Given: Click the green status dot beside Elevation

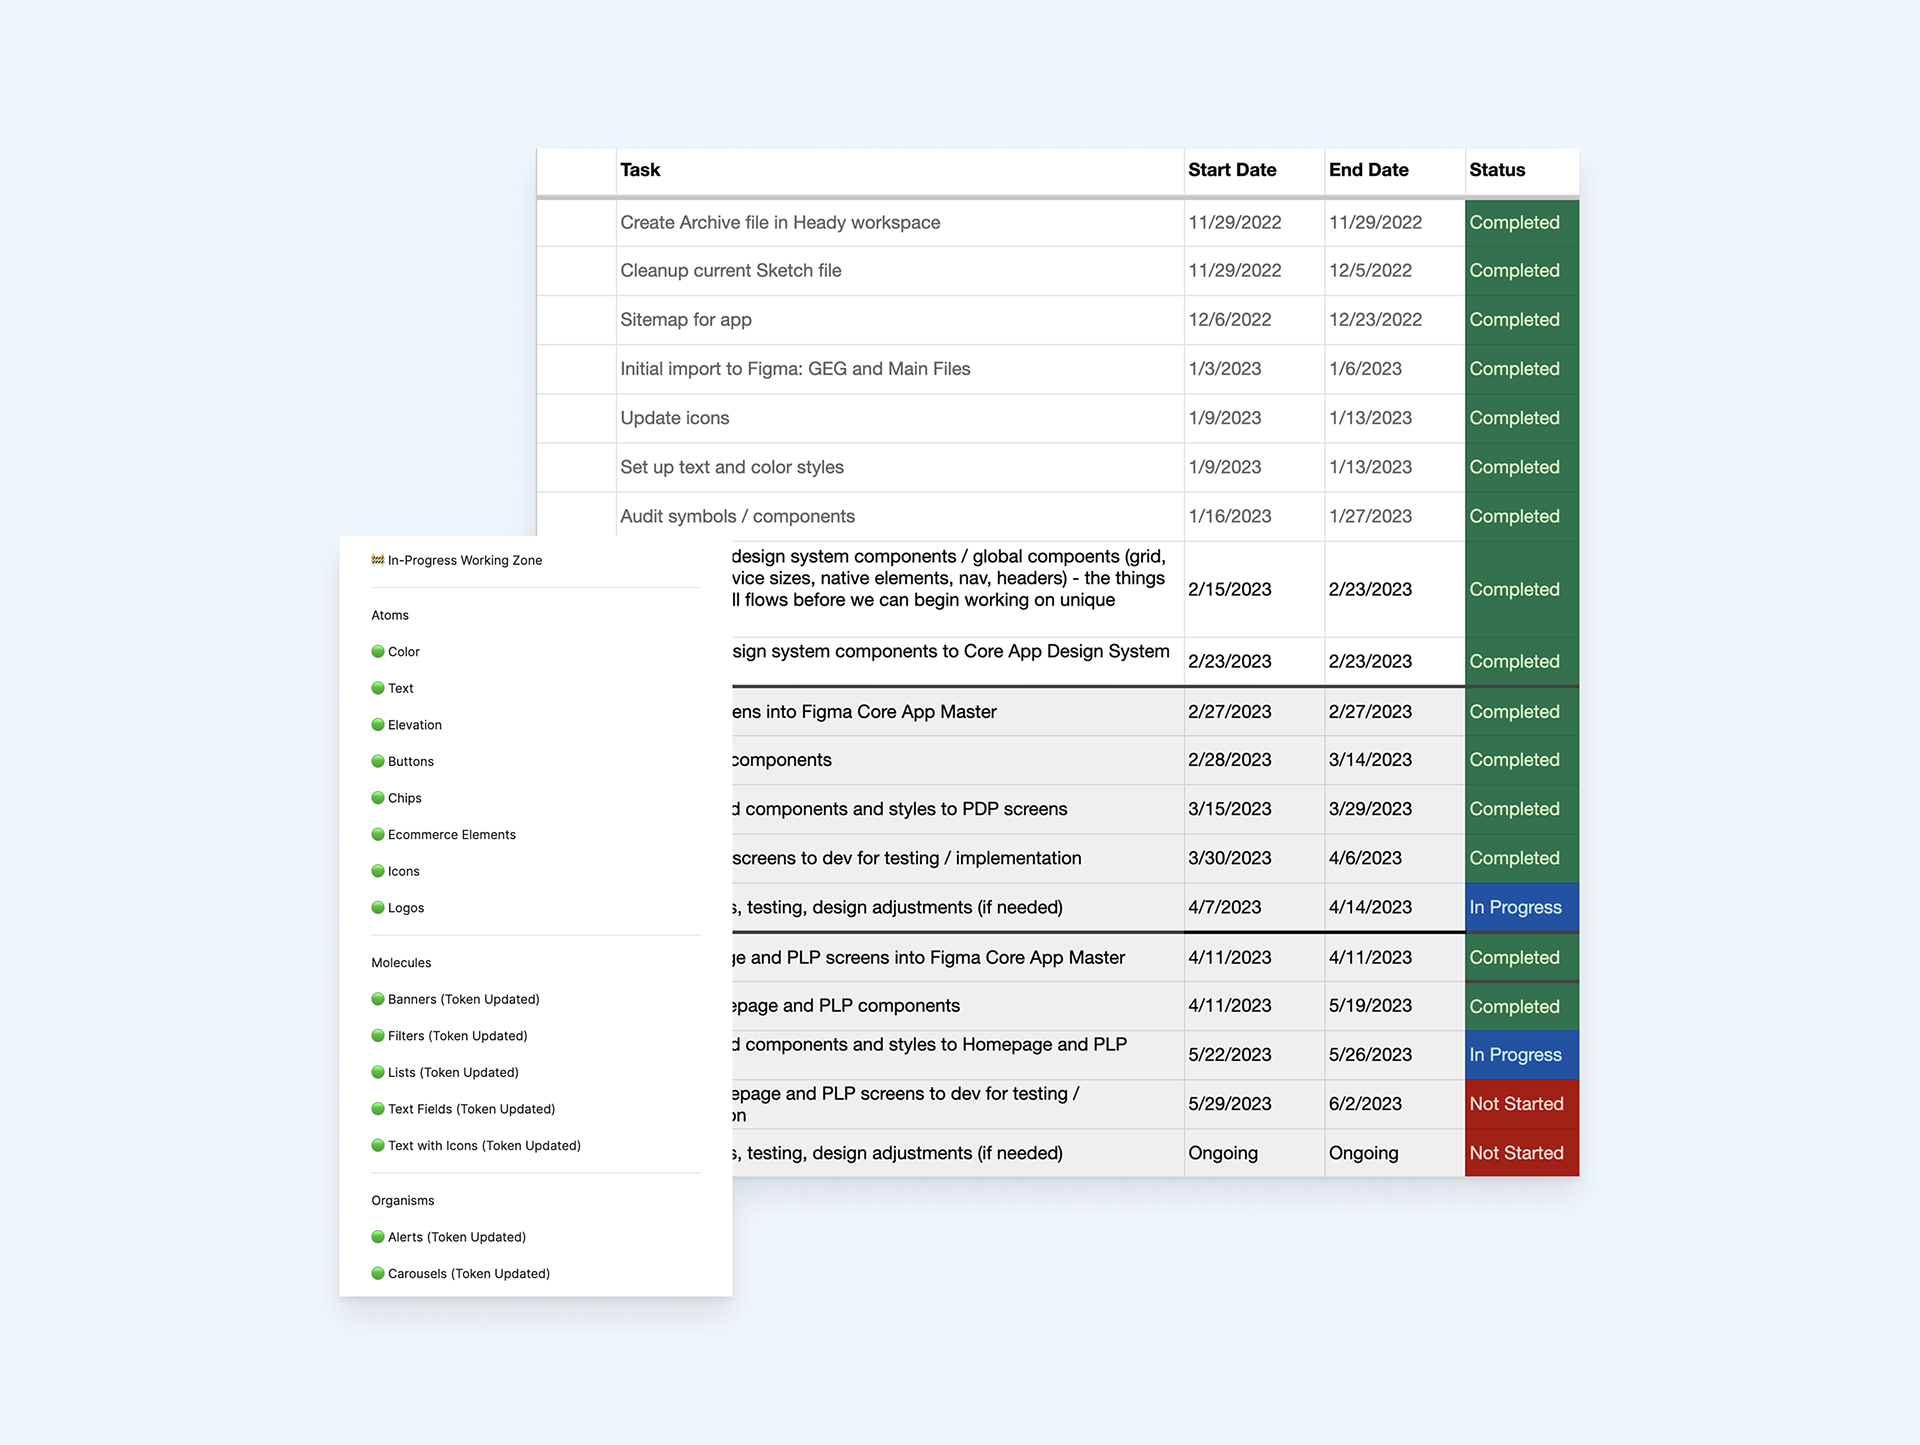Looking at the screenshot, I should 378,724.
